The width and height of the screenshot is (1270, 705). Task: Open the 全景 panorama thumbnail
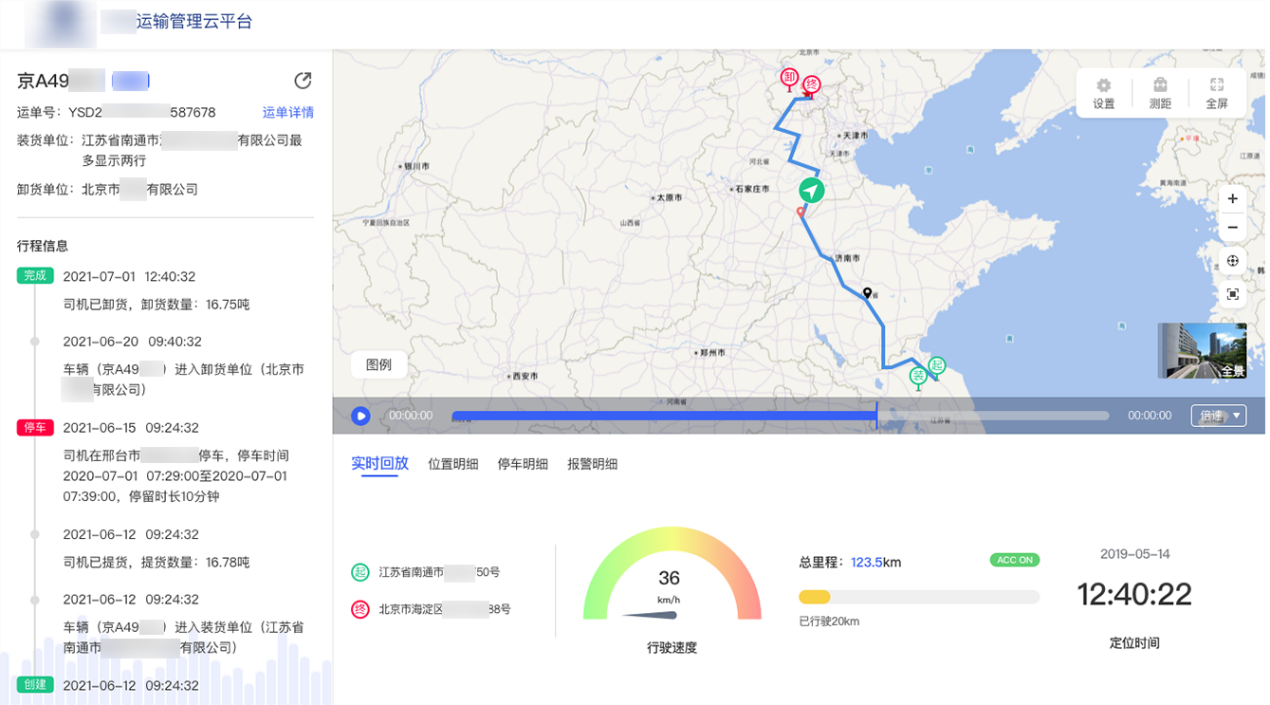[1202, 351]
